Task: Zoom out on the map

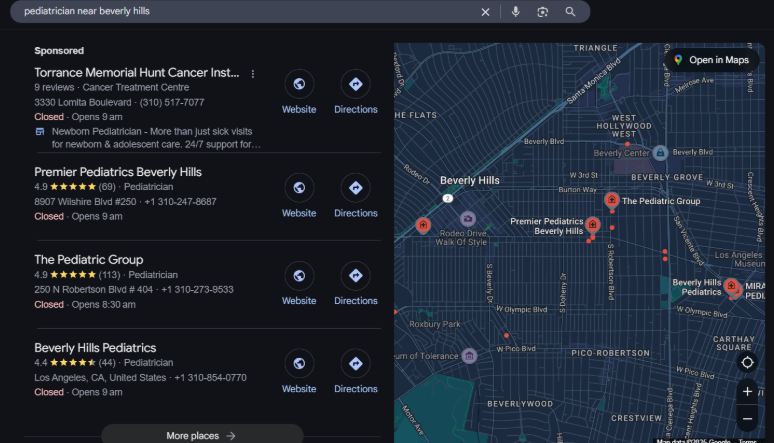Action: 747,419
